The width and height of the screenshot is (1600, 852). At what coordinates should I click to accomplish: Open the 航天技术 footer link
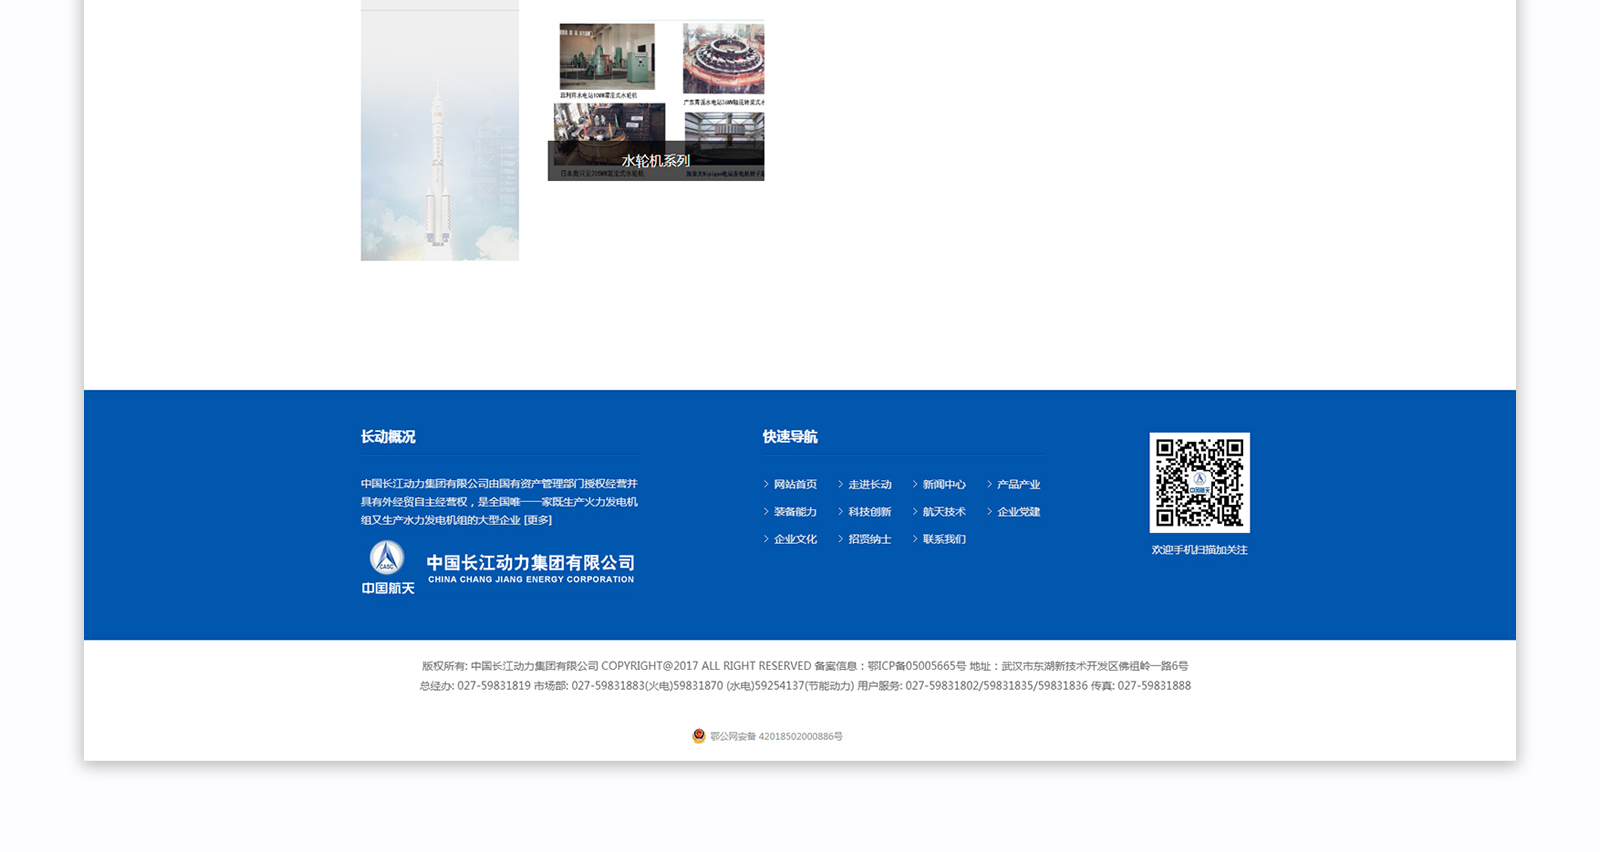click(944, 512)
